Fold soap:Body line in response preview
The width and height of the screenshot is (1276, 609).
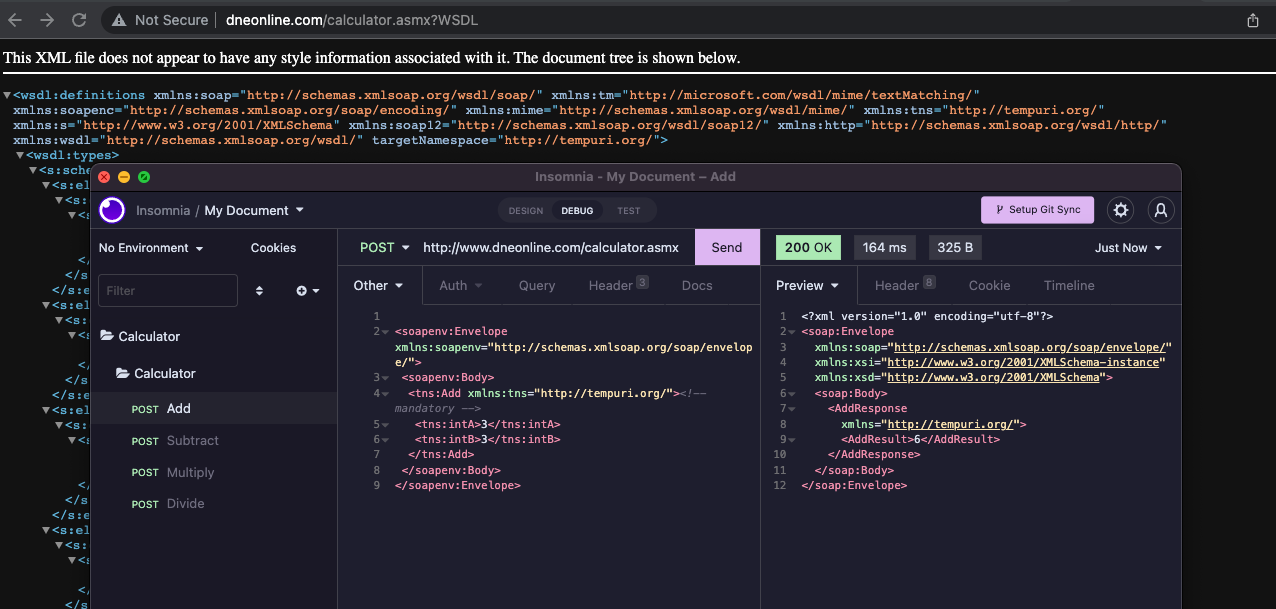tap(791, 394)
